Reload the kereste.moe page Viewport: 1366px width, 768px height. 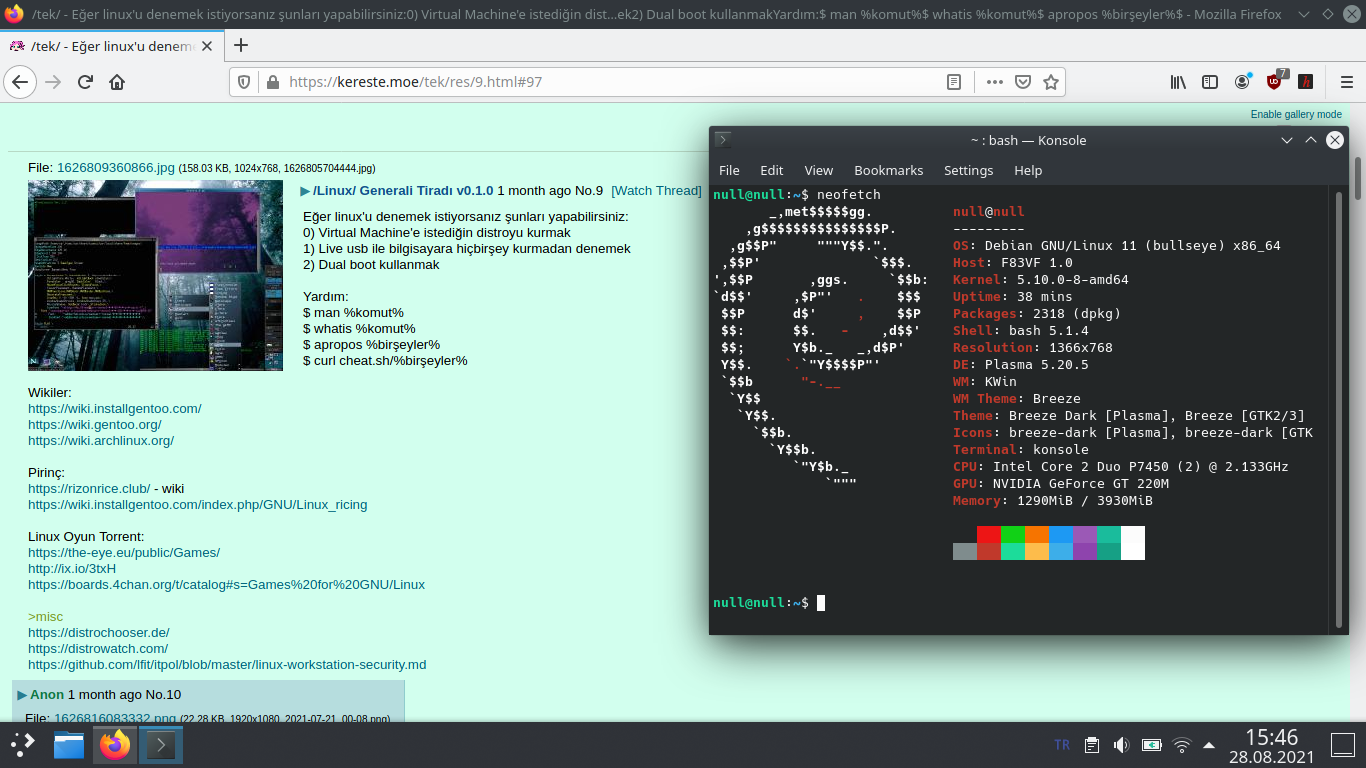tap(86, 82)
